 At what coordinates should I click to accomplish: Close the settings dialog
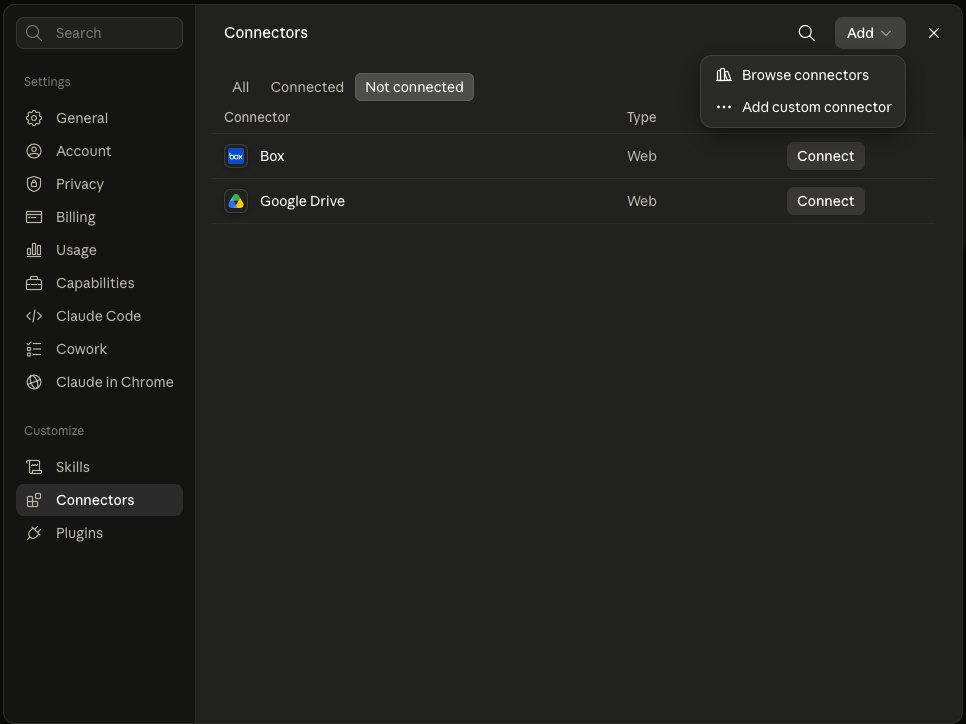tap(934, 33)
